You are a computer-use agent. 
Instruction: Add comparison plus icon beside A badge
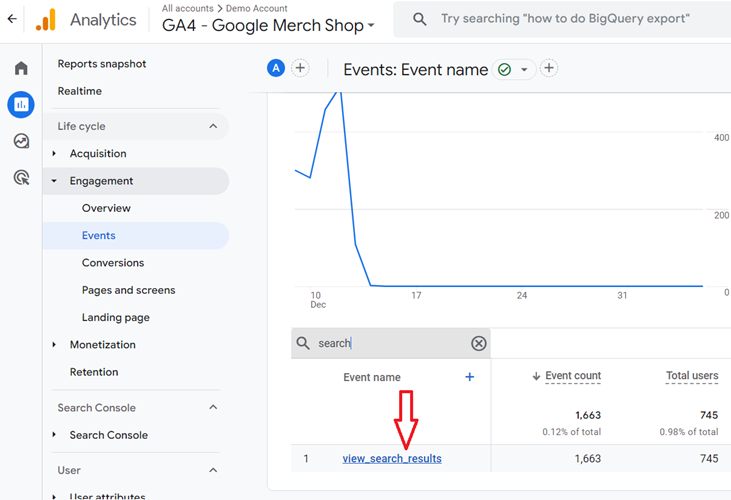[300, 68]
